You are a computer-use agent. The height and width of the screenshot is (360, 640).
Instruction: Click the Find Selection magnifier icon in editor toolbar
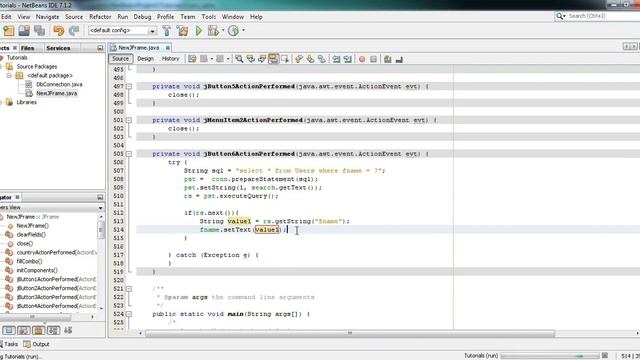click(x=239, y=59)
